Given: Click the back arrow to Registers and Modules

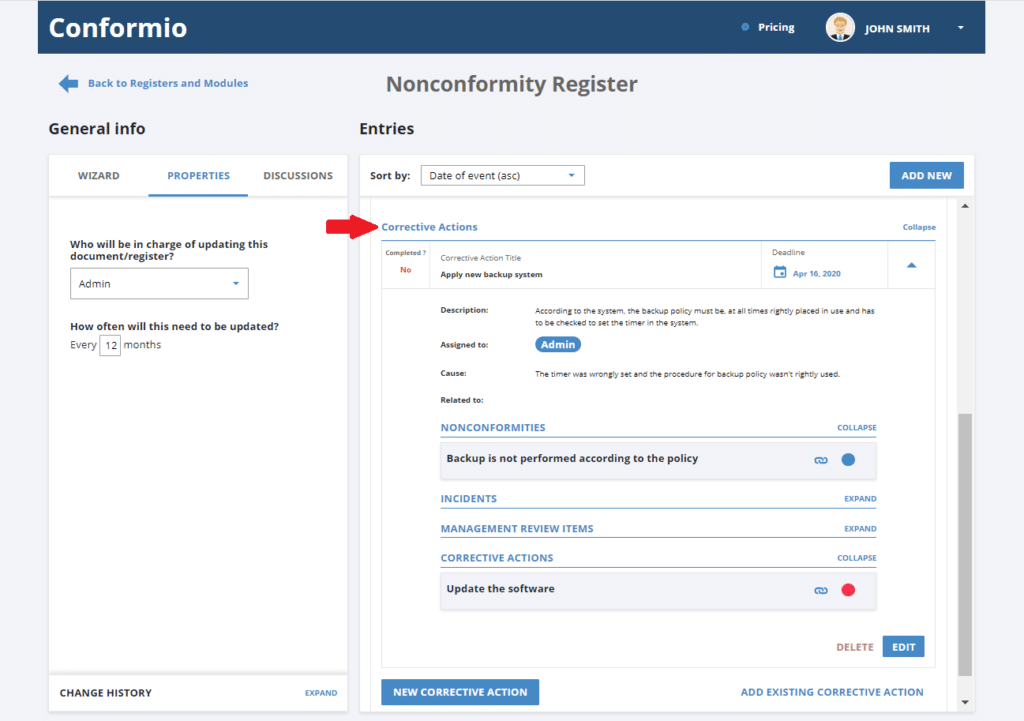Looking at the screenshot, I should tap(68, 83).
